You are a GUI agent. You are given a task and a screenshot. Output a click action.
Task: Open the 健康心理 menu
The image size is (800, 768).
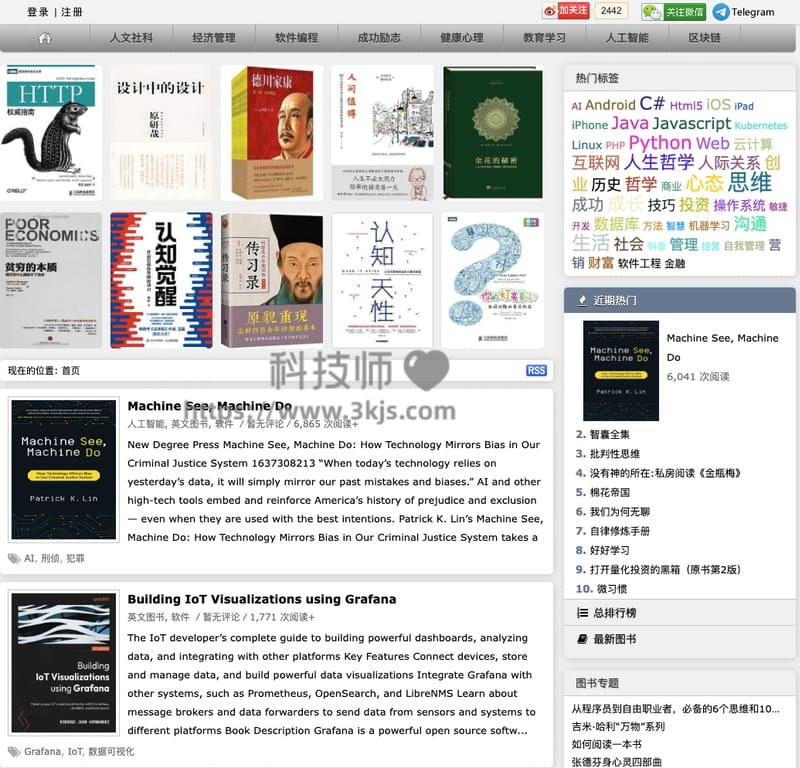coord(462,38)
